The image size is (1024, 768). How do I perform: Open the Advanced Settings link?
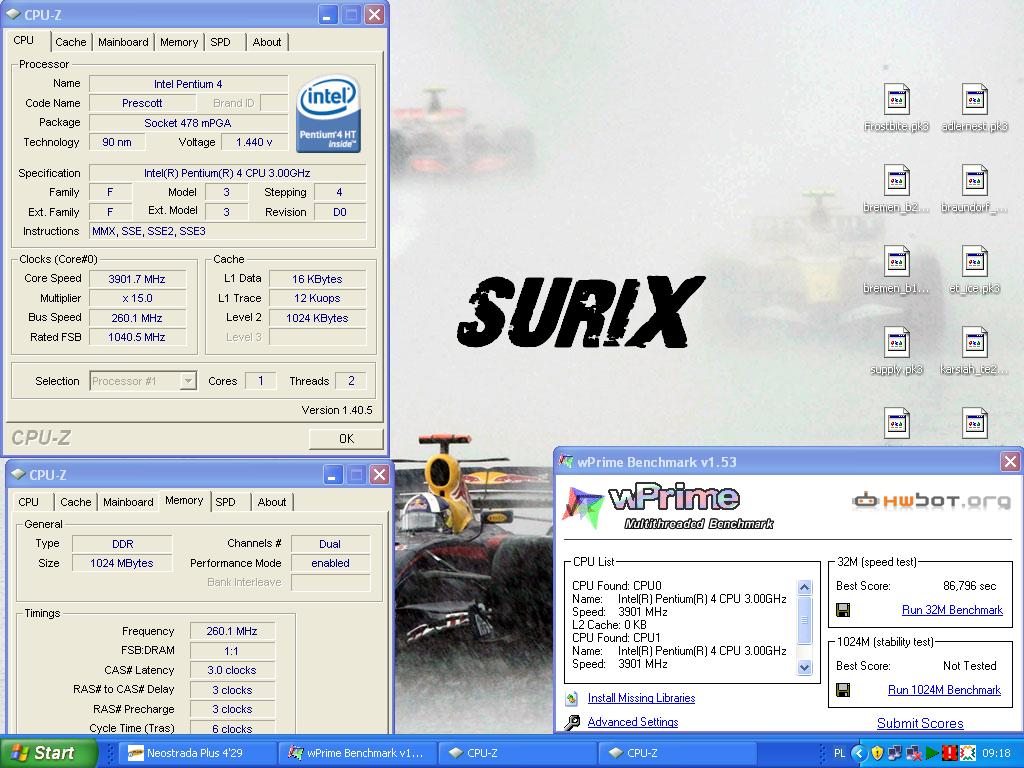pyautogui.click(x=633, y=722)
